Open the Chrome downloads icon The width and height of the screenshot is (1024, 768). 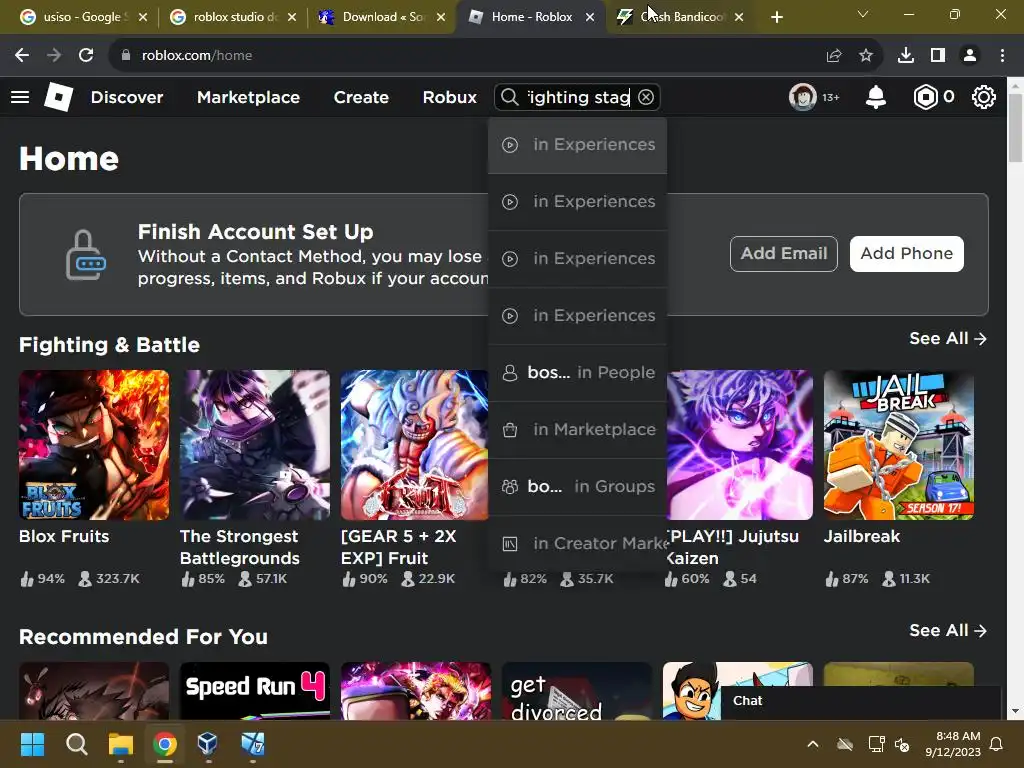pos(906,56)
